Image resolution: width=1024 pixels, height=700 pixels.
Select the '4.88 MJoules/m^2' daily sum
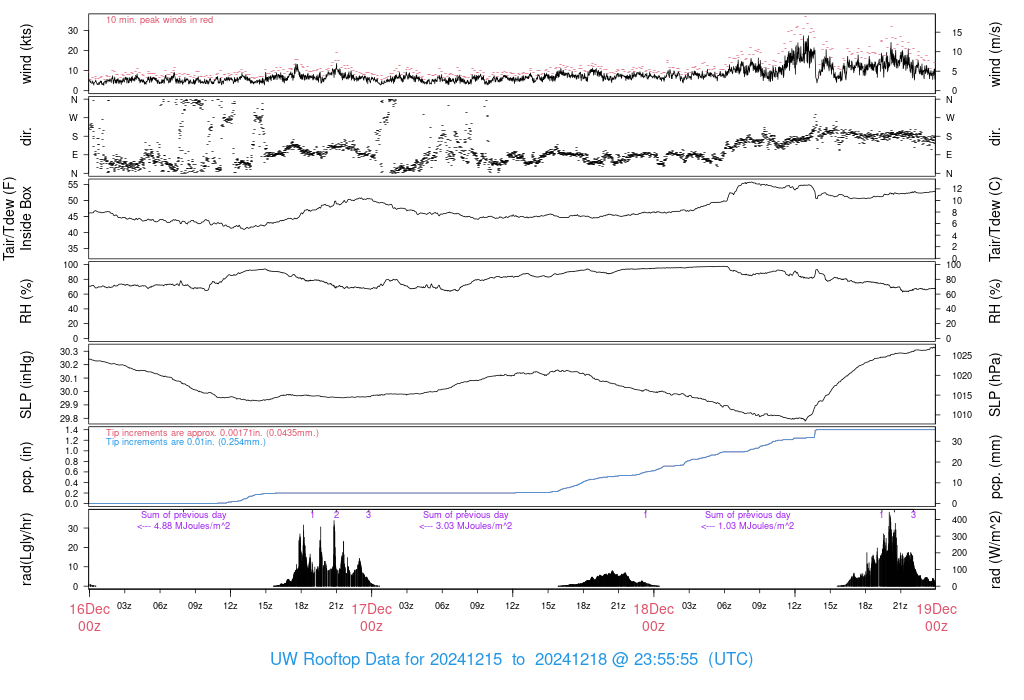pyautogui.click(x=184, y=526)
